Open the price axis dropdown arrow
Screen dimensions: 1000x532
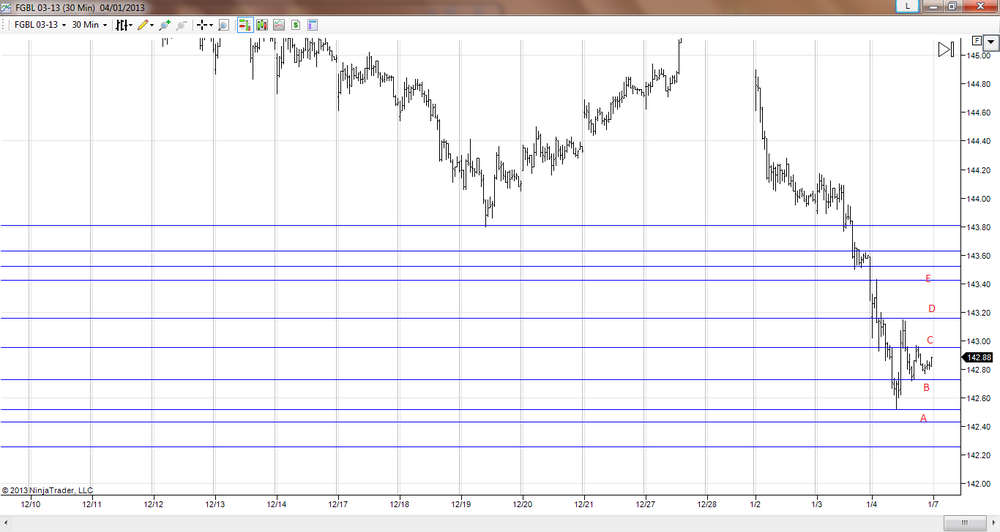pyautogui.click(x=990, y=43)
